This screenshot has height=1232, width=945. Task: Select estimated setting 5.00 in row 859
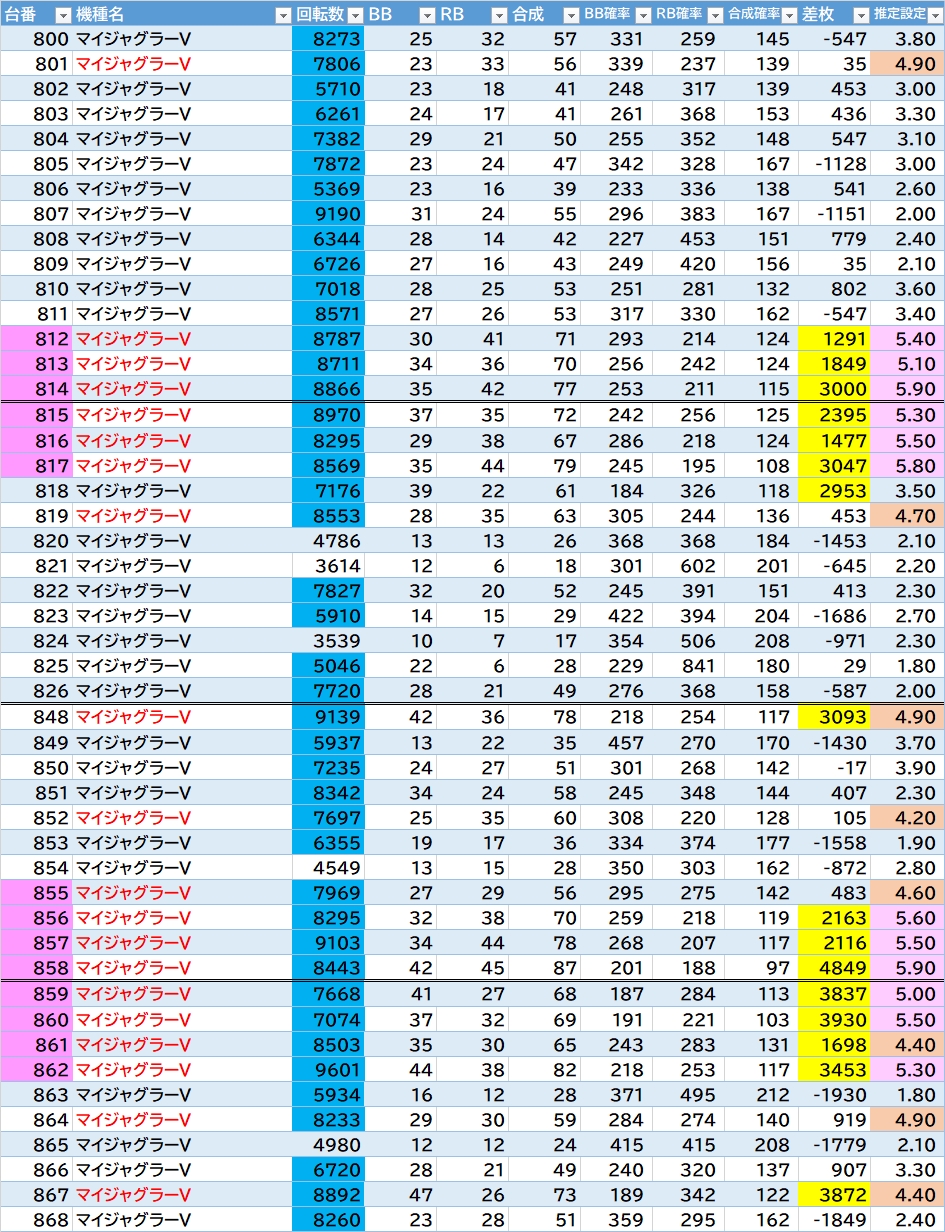(x=907, y=994)
